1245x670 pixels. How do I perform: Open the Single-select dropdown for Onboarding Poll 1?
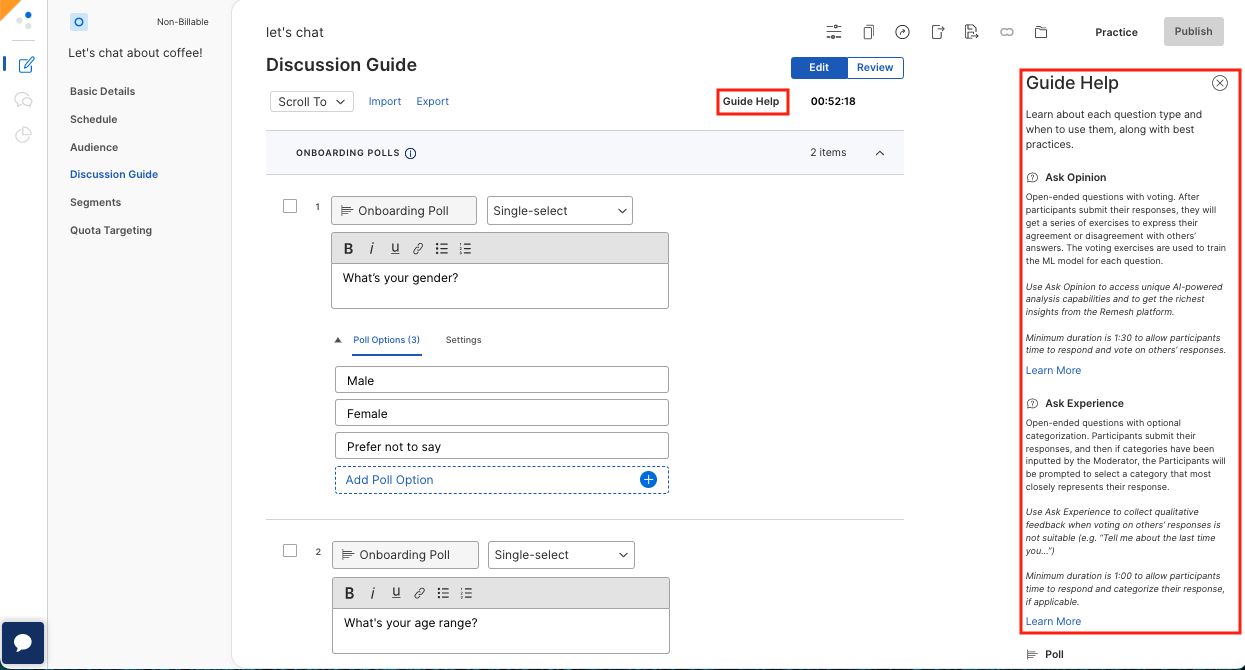click(x=559, y=210)
